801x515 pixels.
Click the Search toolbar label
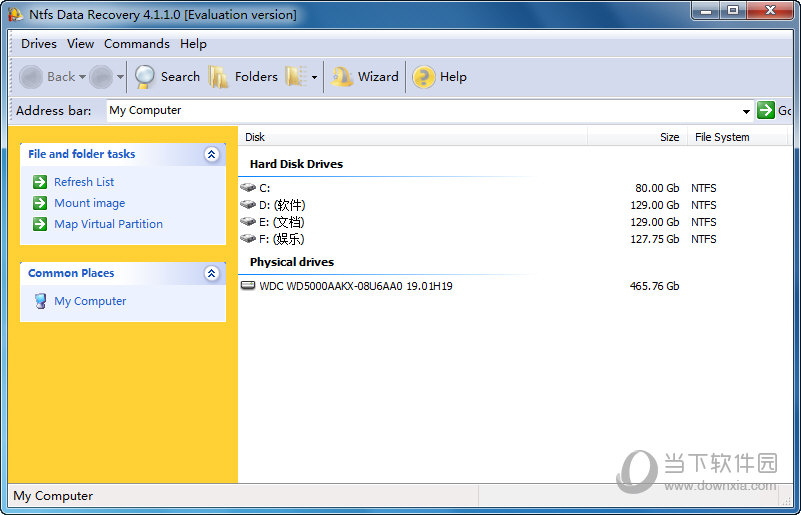click(x=180, y=77)
